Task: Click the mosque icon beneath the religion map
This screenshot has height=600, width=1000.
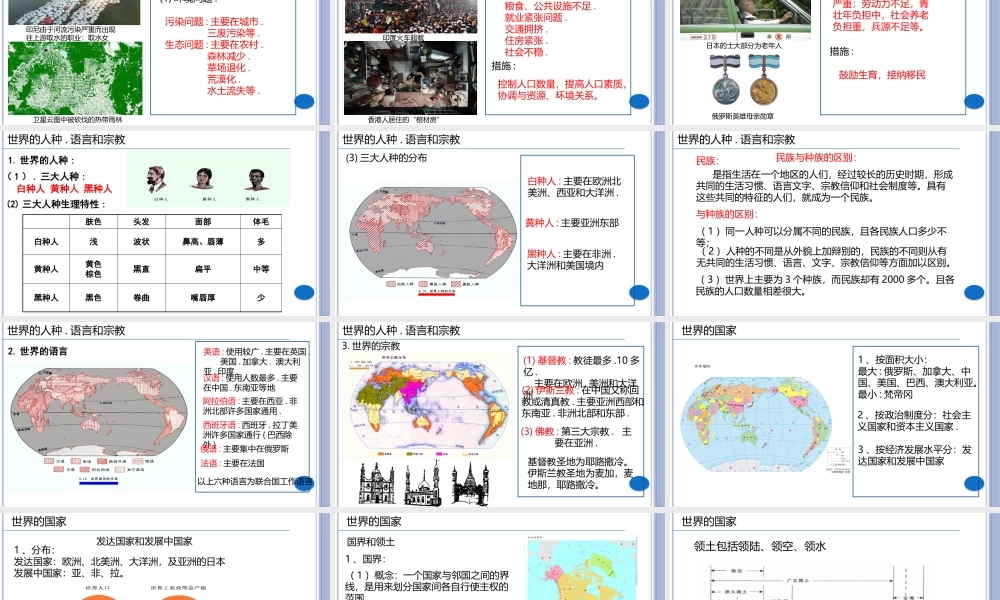Action: pos(422,486)
